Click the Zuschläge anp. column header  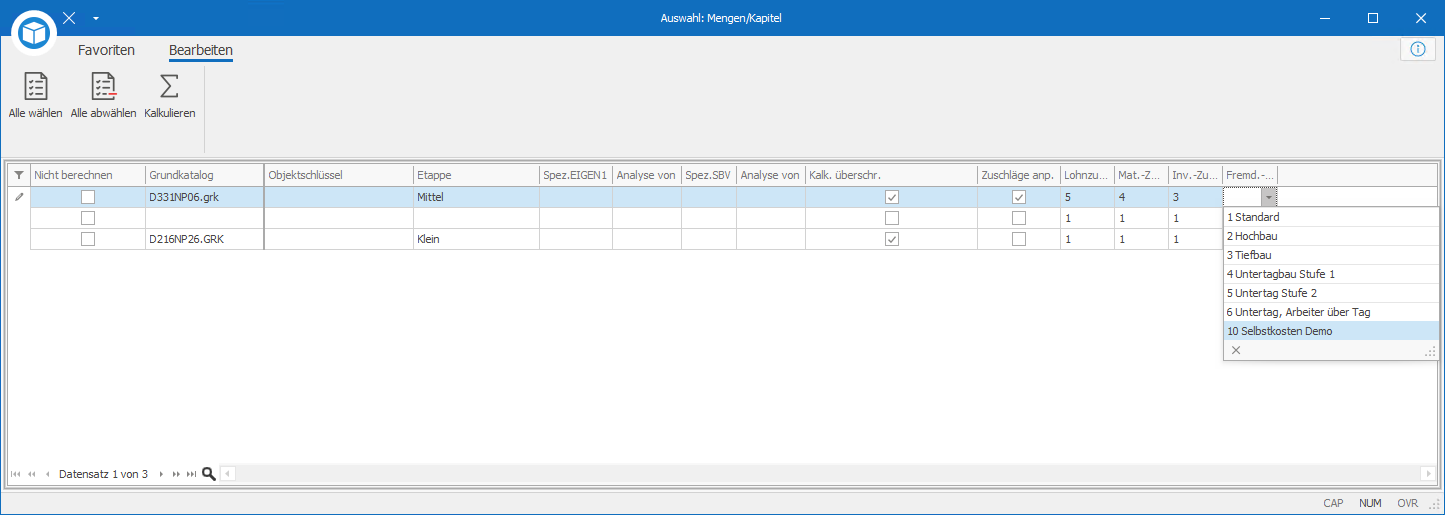pyautogui.click(x=1019, y=175)
